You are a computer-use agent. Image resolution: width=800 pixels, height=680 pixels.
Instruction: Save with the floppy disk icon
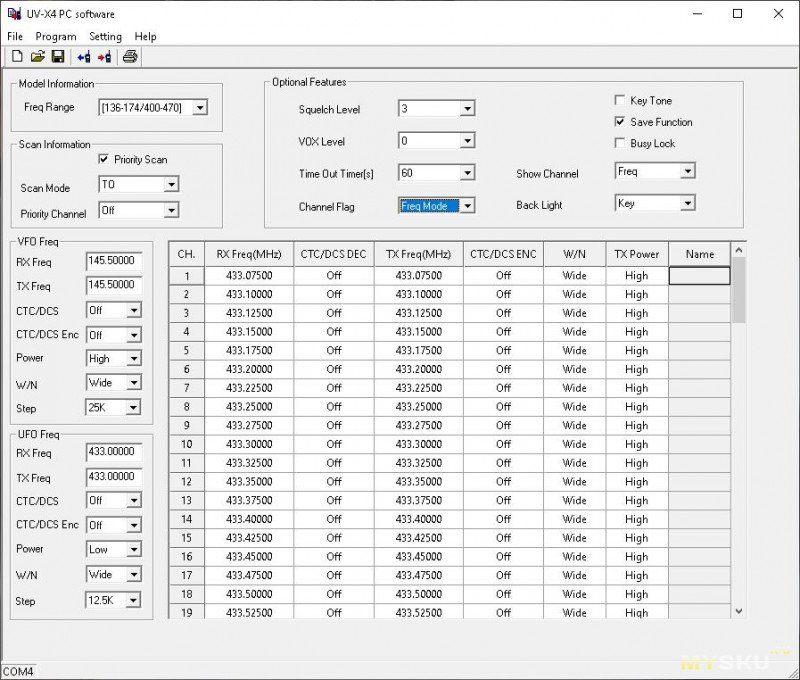coord(57,57)
